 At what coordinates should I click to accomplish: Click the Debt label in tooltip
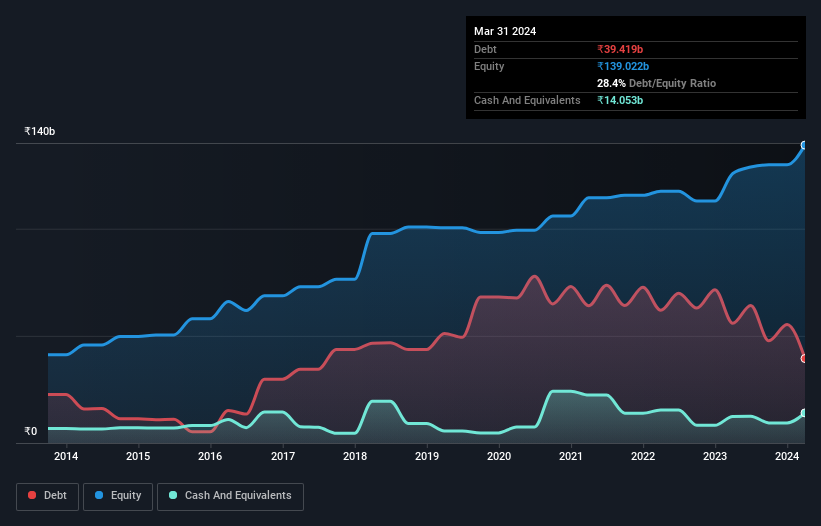click(x=485, y=49)
